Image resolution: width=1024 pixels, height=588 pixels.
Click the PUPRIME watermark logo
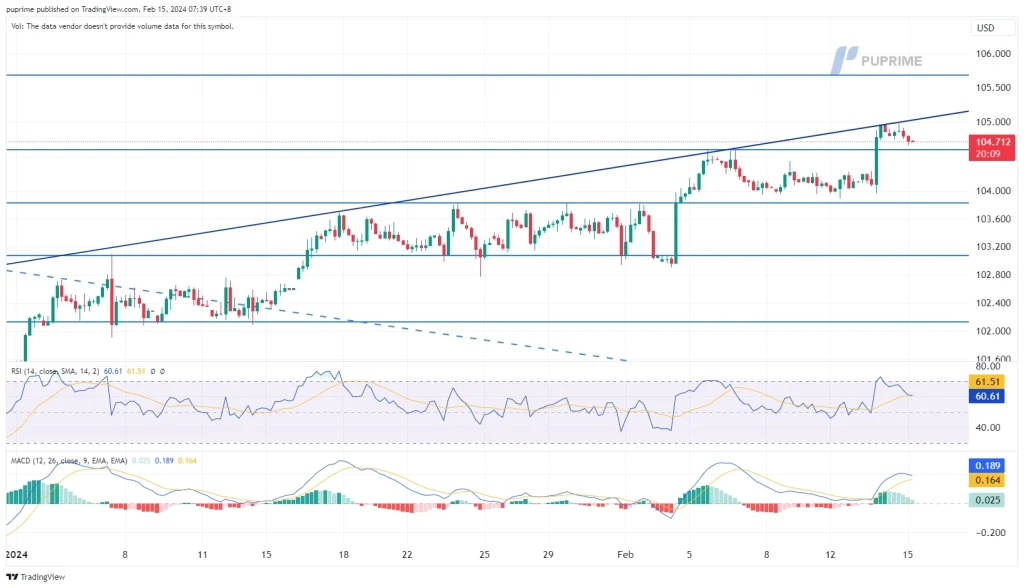[889, 59]
